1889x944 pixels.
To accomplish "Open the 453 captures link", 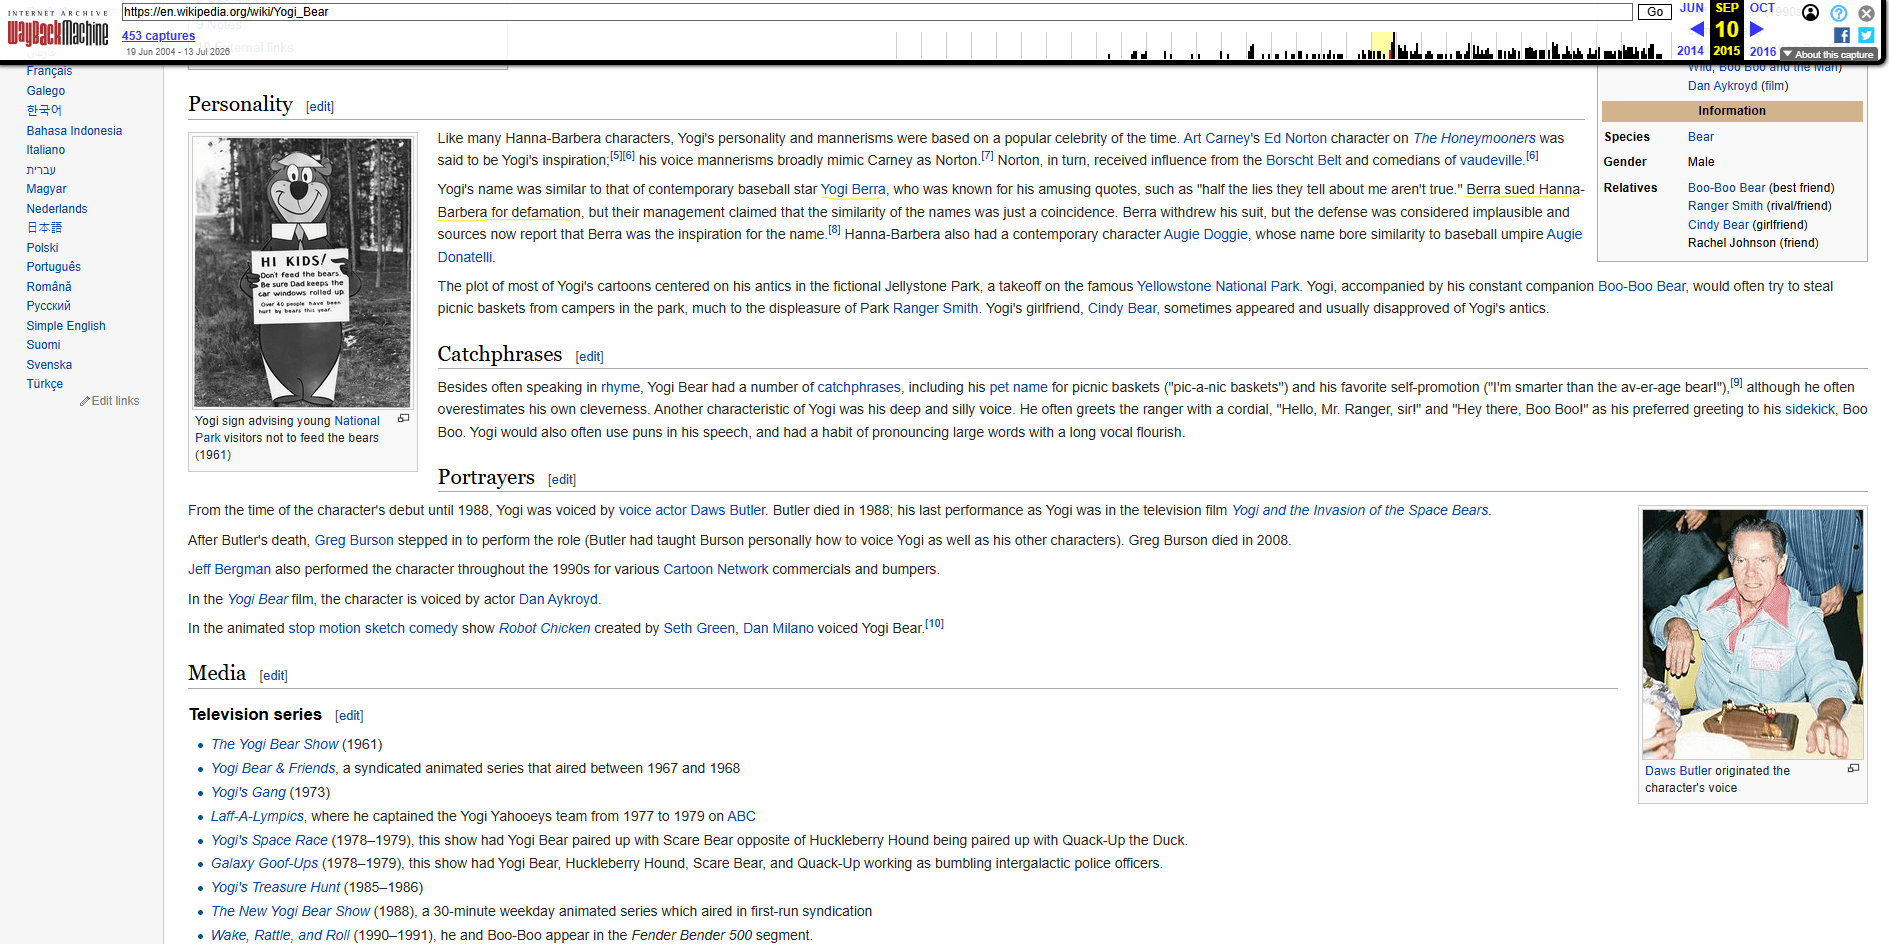I will 158,36.
